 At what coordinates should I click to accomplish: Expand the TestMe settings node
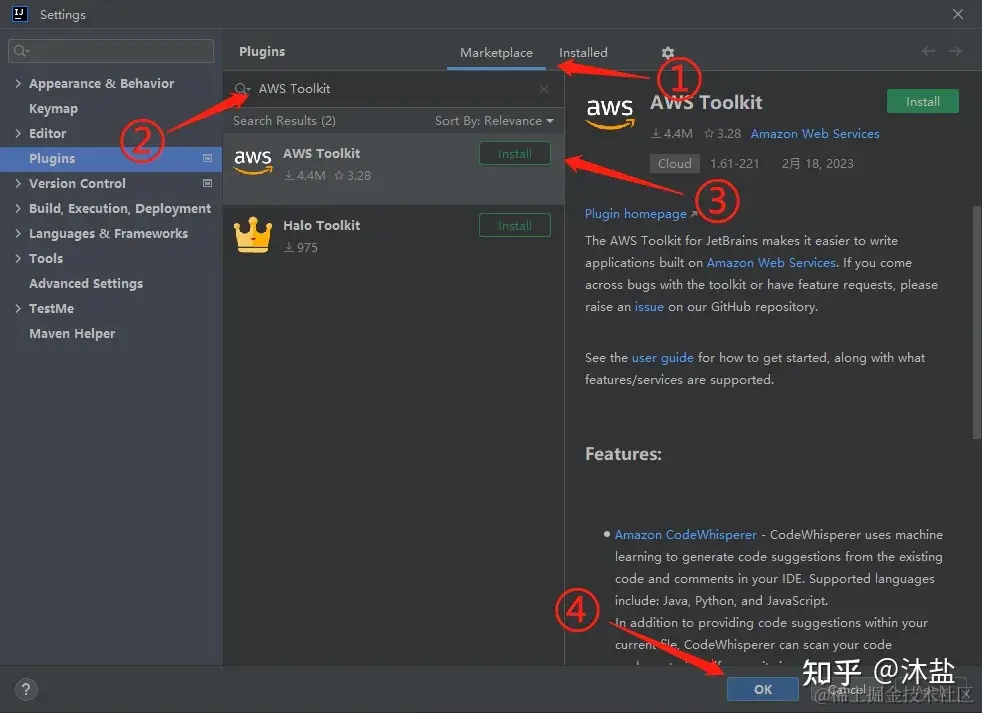tap(18, 308)
